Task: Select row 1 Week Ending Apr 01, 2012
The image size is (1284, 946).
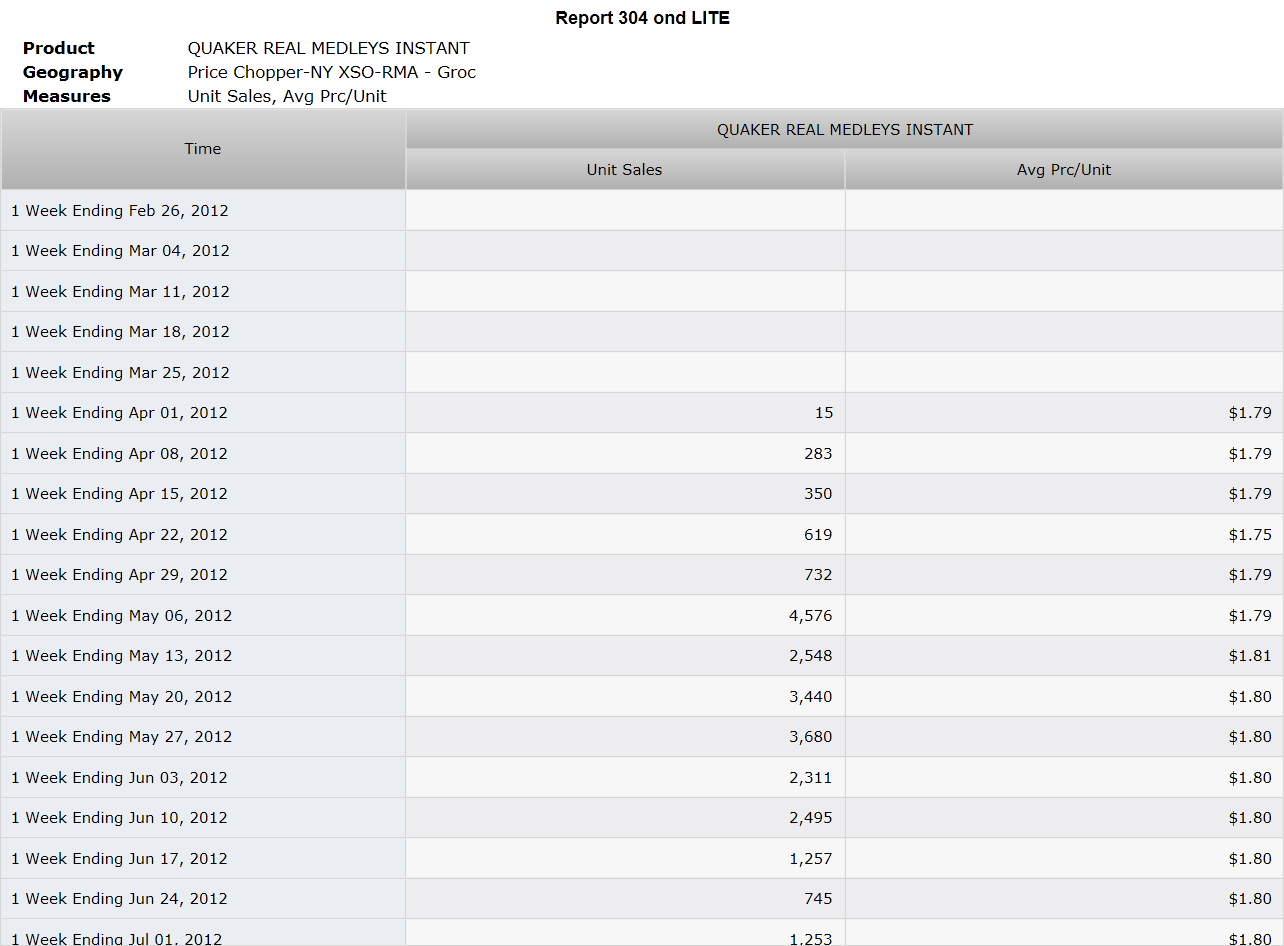Action: coord(642,413)
